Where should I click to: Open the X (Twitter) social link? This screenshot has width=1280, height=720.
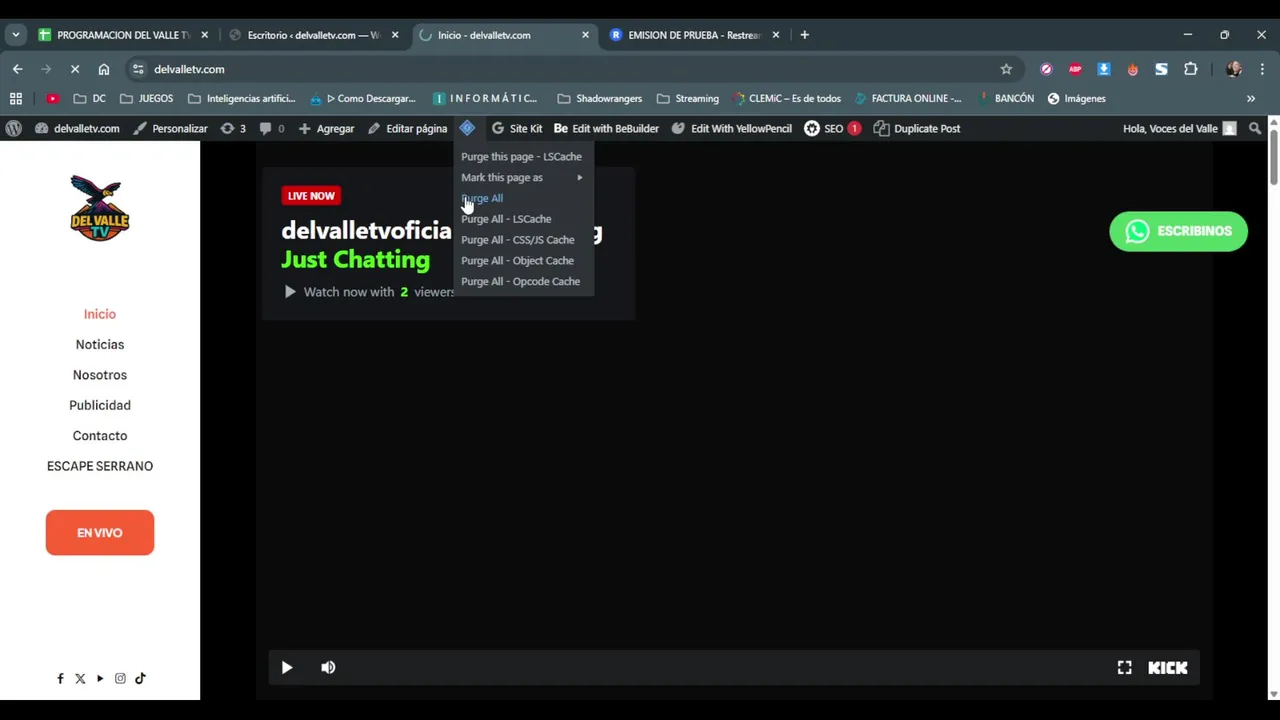click(x=80, y=678)
